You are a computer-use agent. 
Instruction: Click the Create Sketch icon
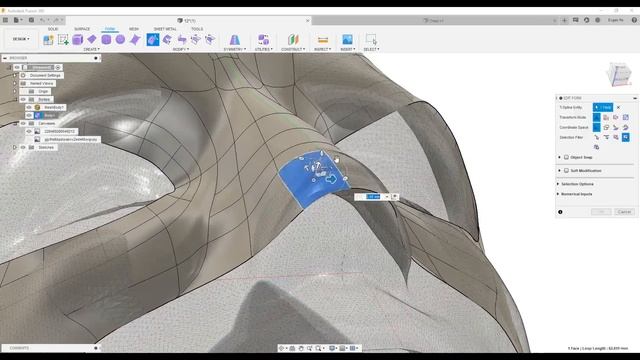tap(63, 40)
